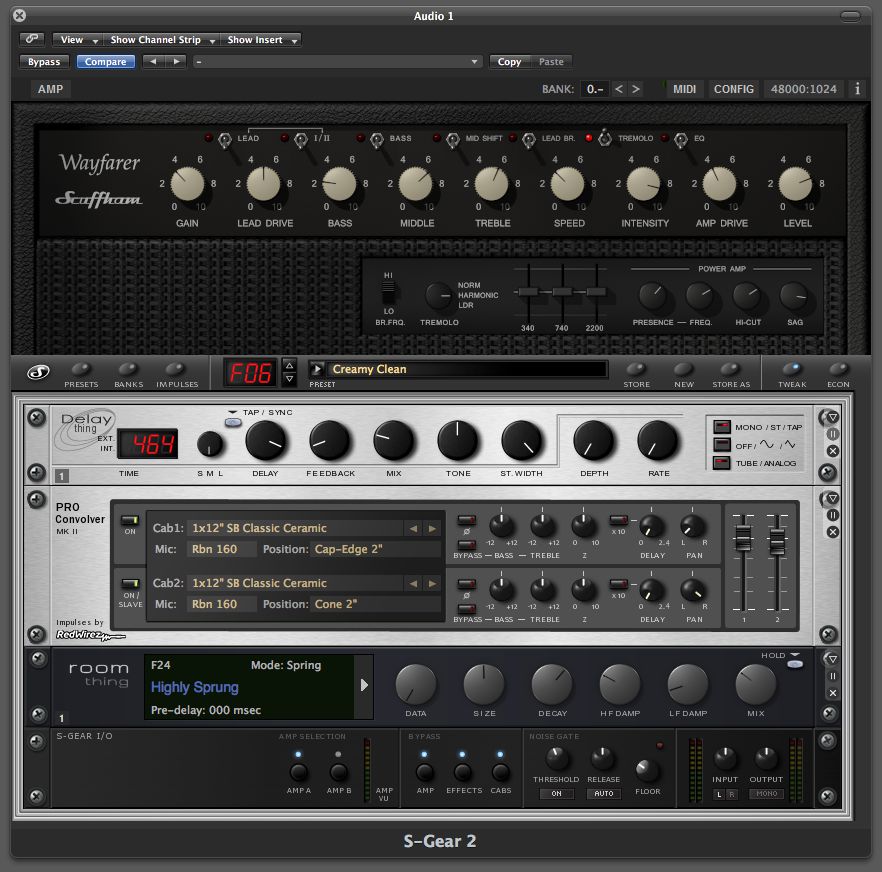Screen dimensions: 882x872
Task: Click the Pro Convolver pause icon
Action: point(833,515)
